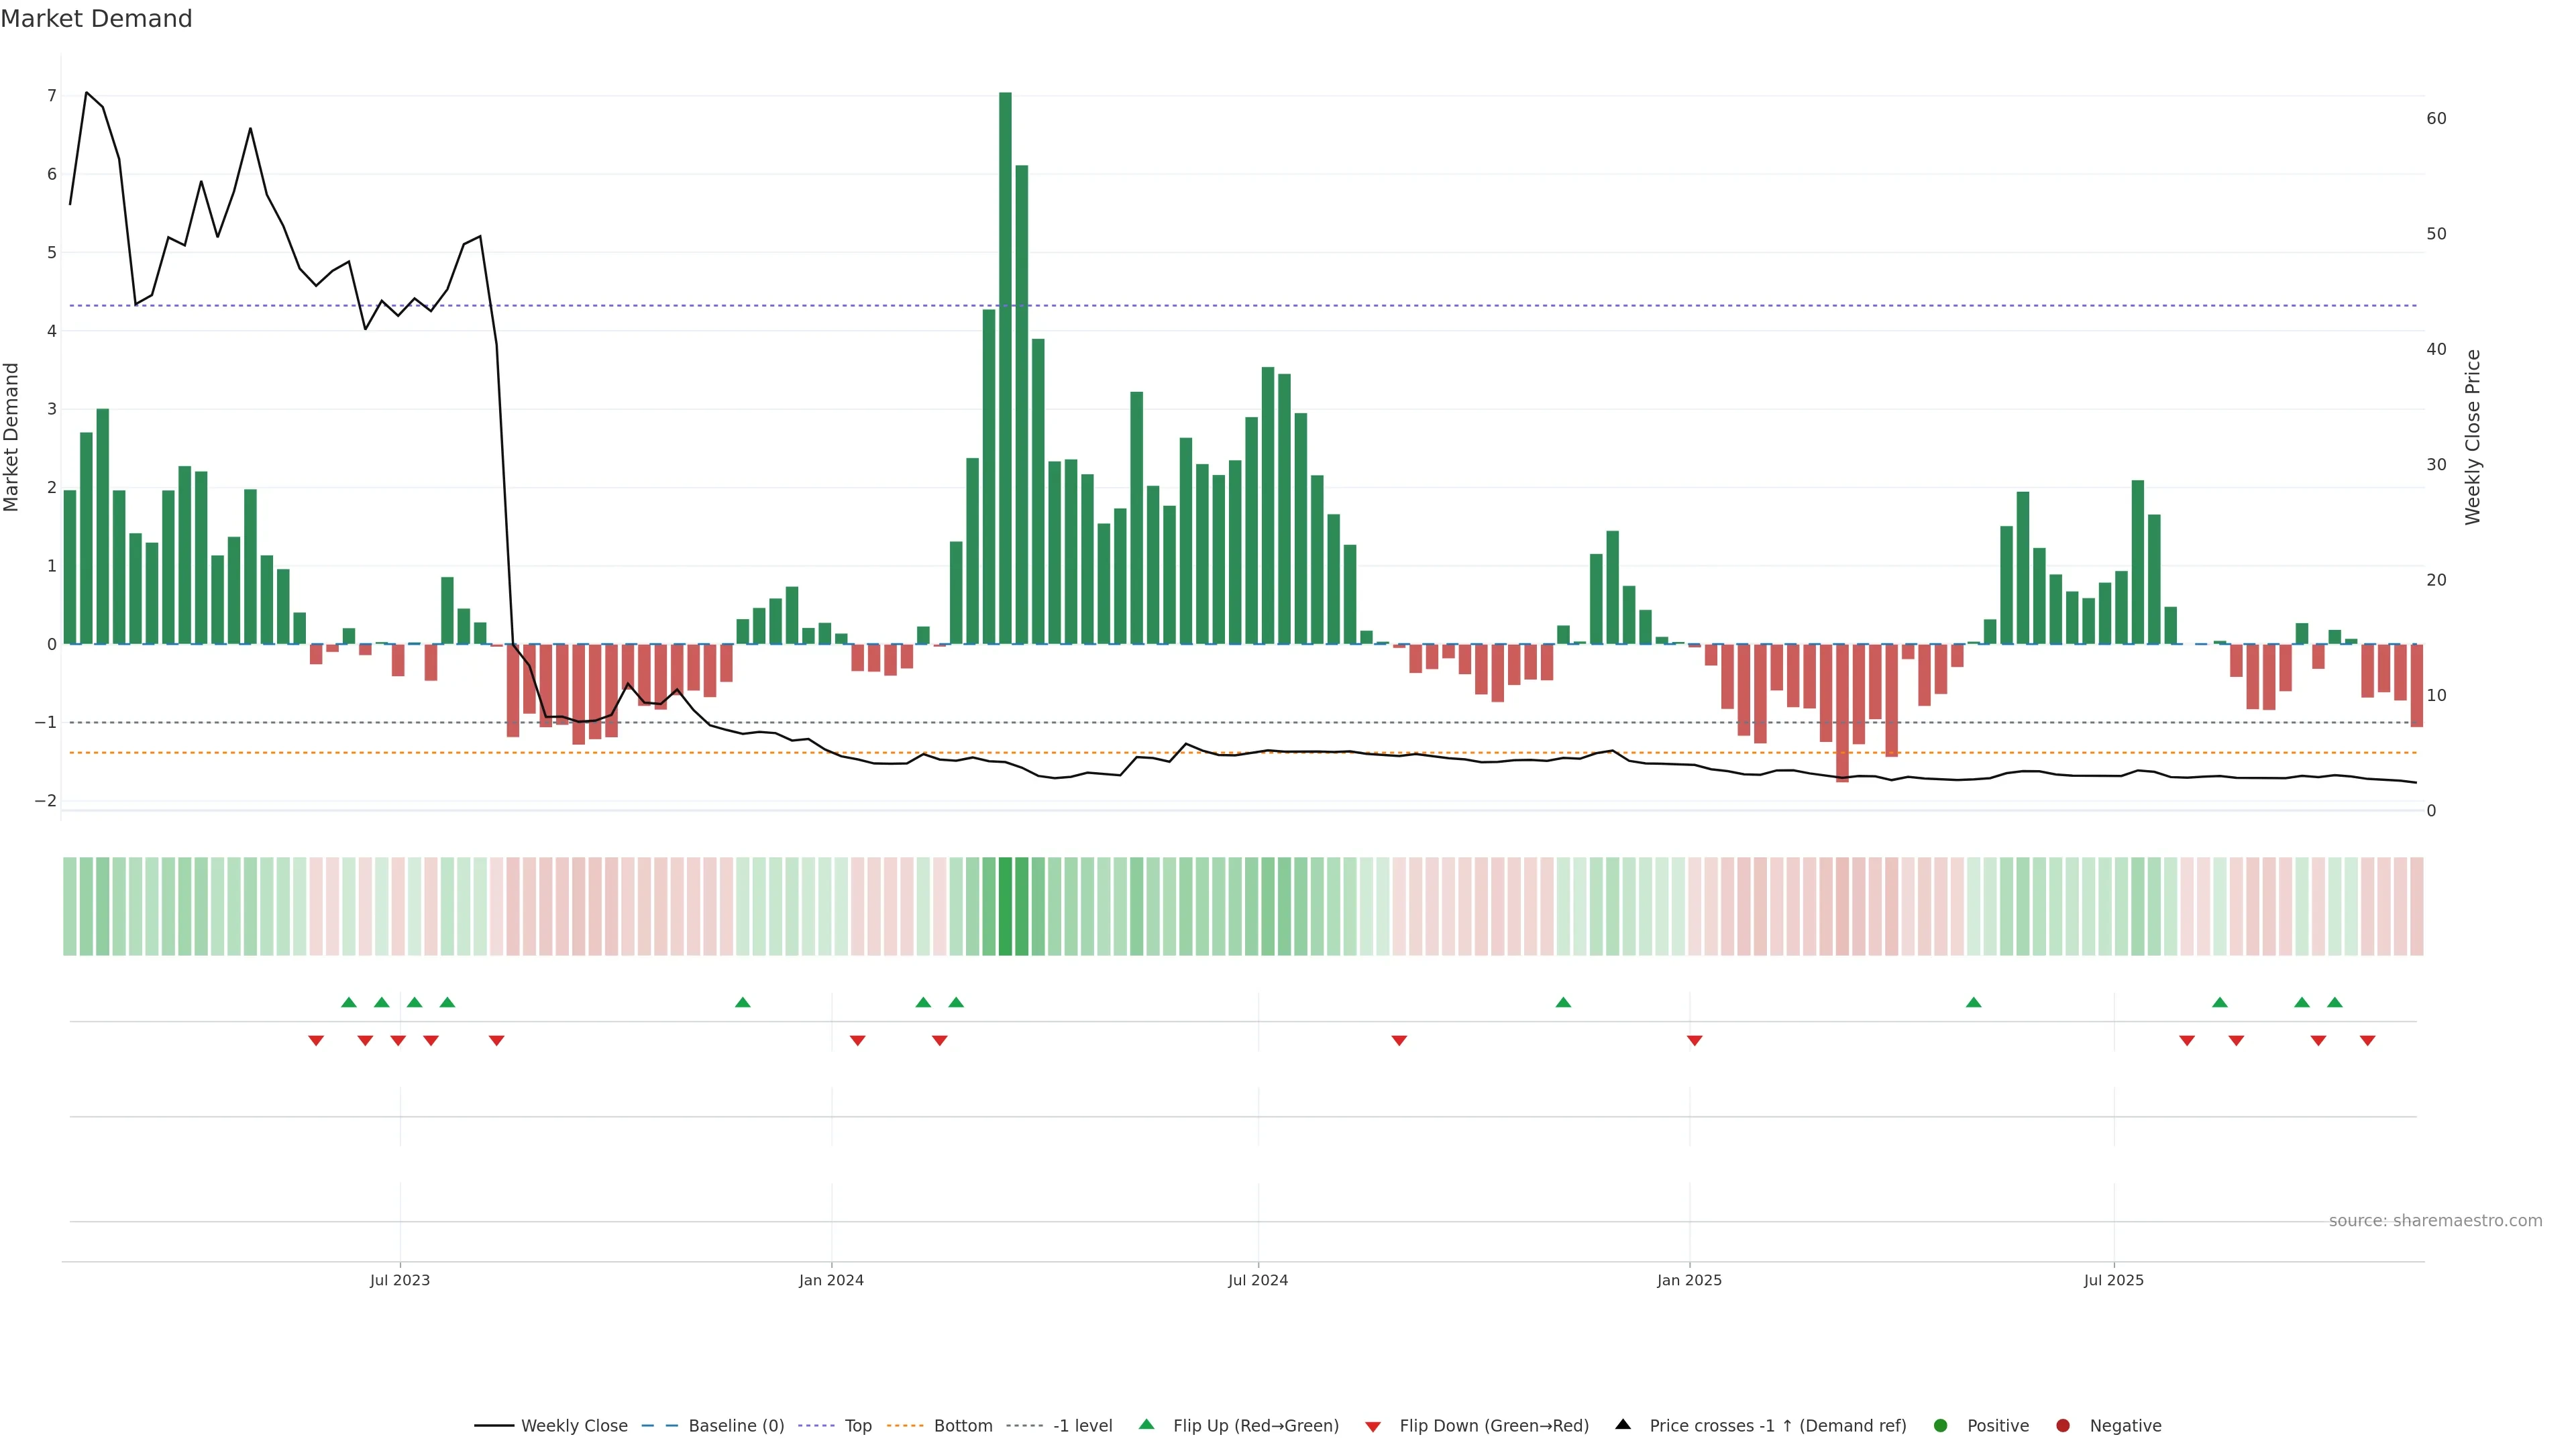Click the Jan 2024 axis label
The width and height of the screenshot is (2576, 1449).
click(x=831, y=1281)
